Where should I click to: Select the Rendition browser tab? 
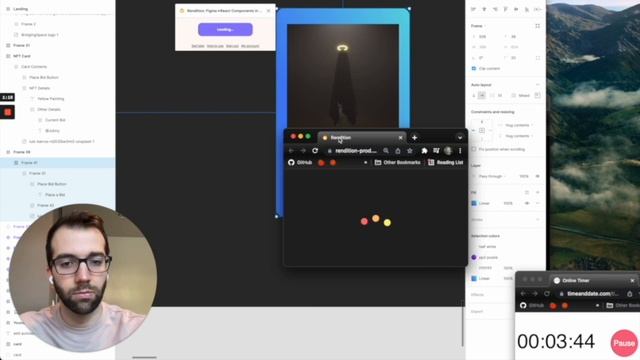pos(362,138)
